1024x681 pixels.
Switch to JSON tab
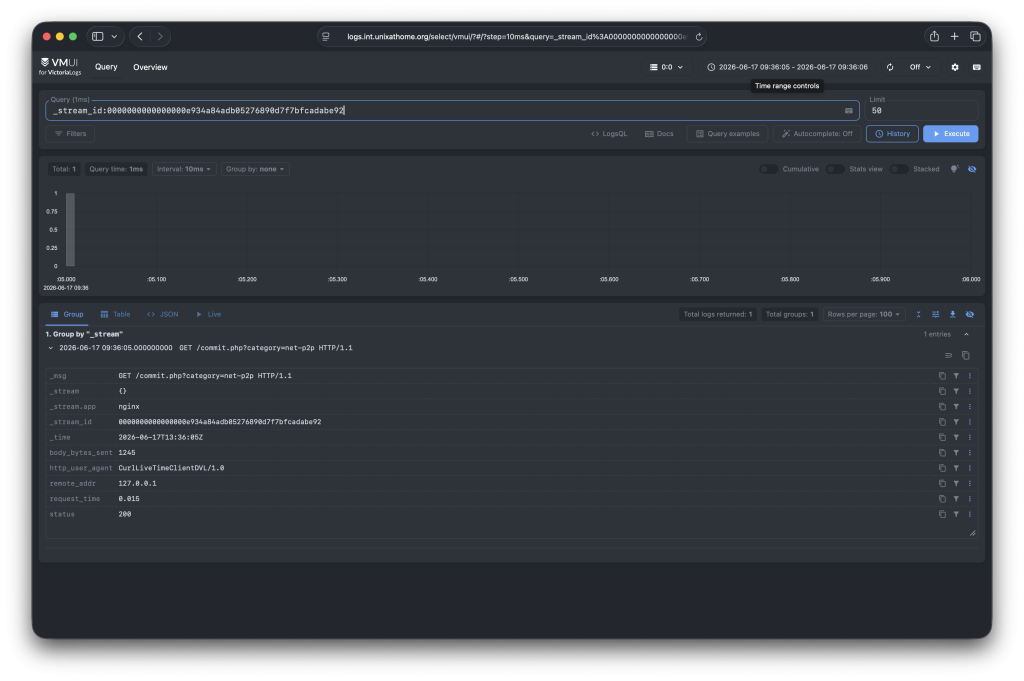click(163, 315)
